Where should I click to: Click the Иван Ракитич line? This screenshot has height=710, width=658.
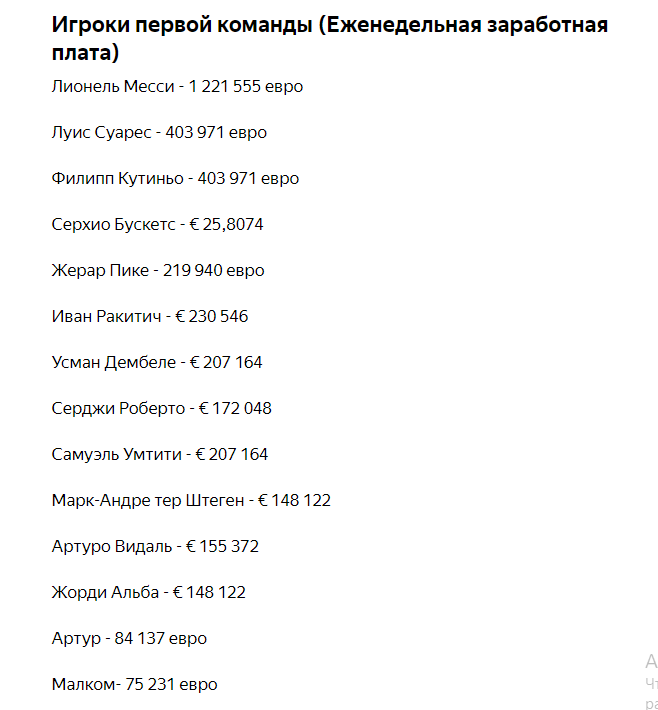tap(150, 317)
